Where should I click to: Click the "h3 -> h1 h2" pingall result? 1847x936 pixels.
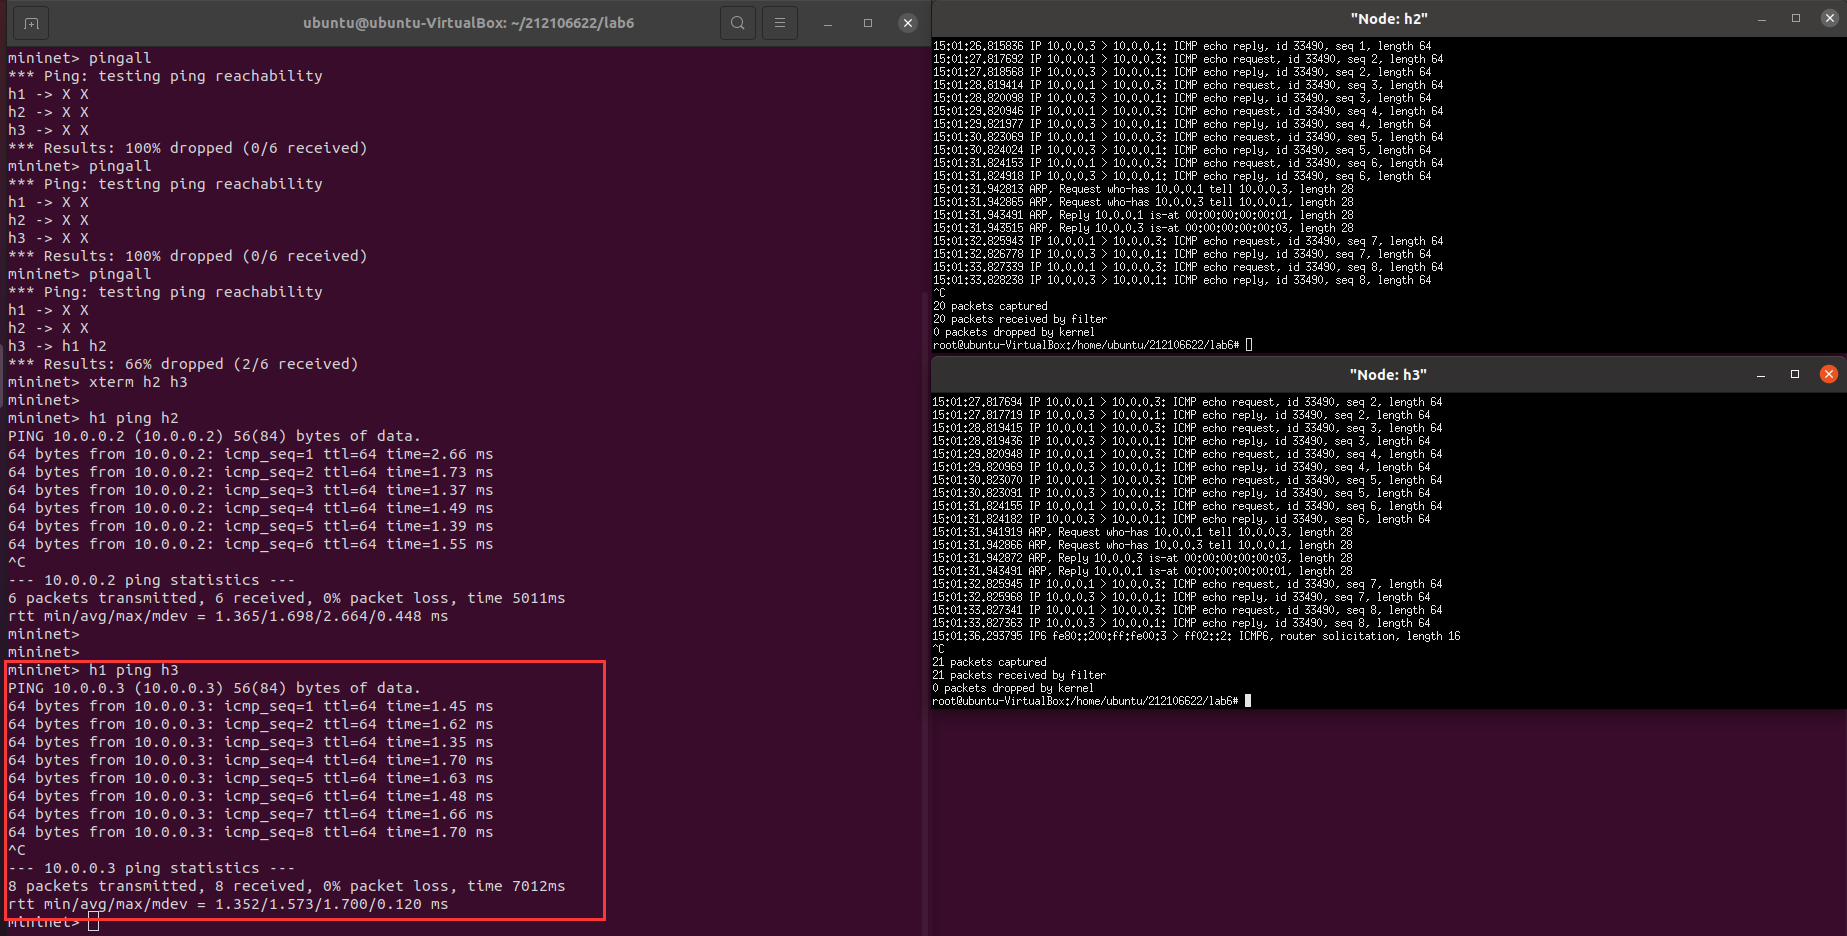[x=57, y=346]
